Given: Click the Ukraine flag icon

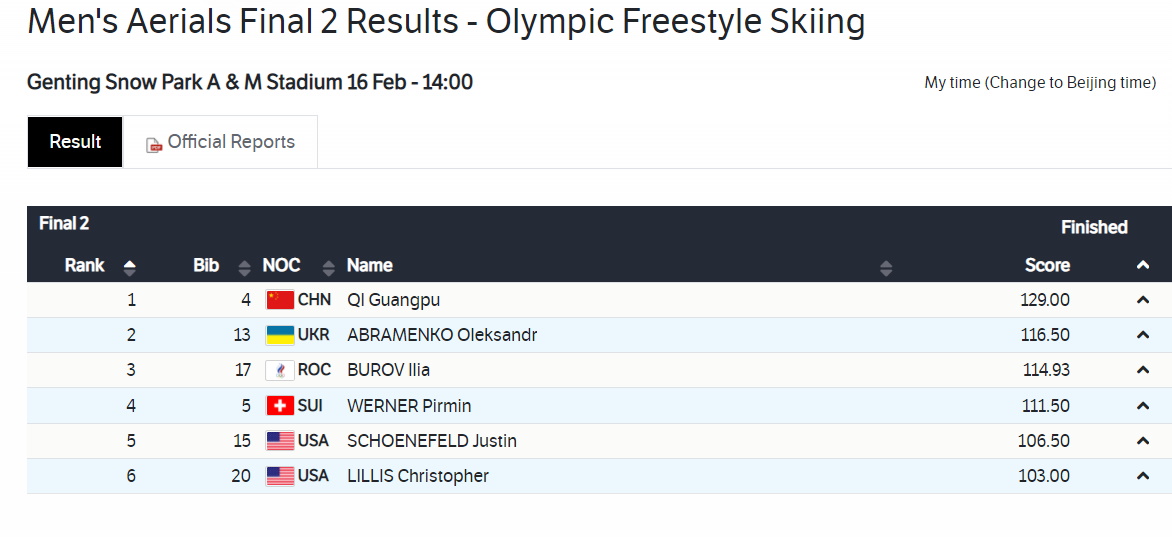Looking at the screenshot, I should (280, 335).
